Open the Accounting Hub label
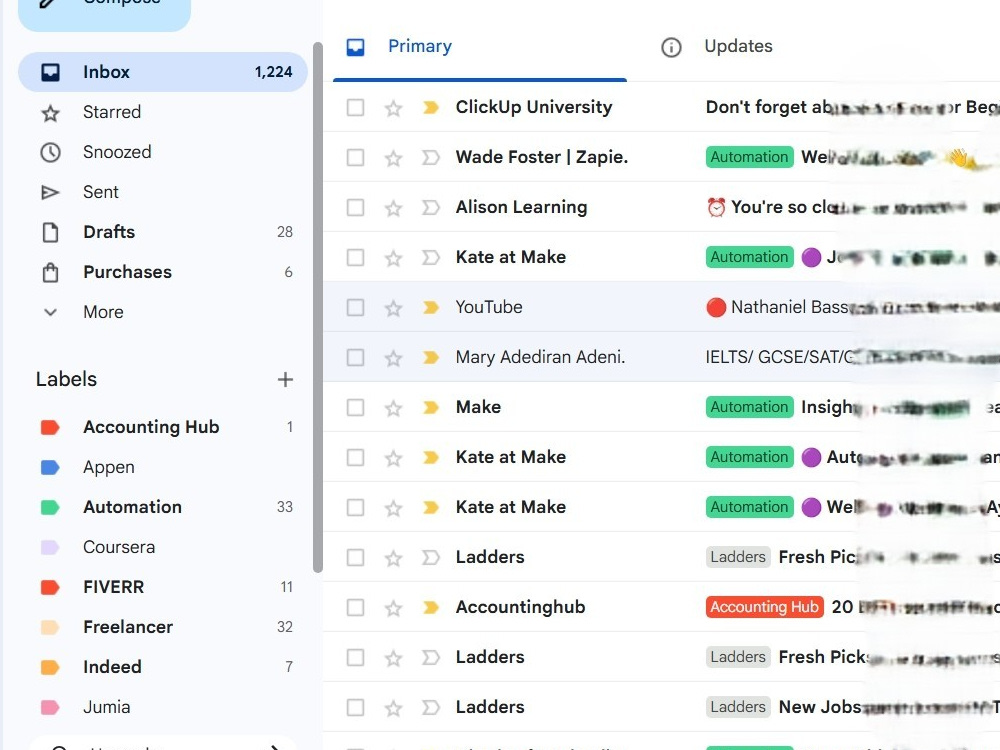 [x=163, y=427]
